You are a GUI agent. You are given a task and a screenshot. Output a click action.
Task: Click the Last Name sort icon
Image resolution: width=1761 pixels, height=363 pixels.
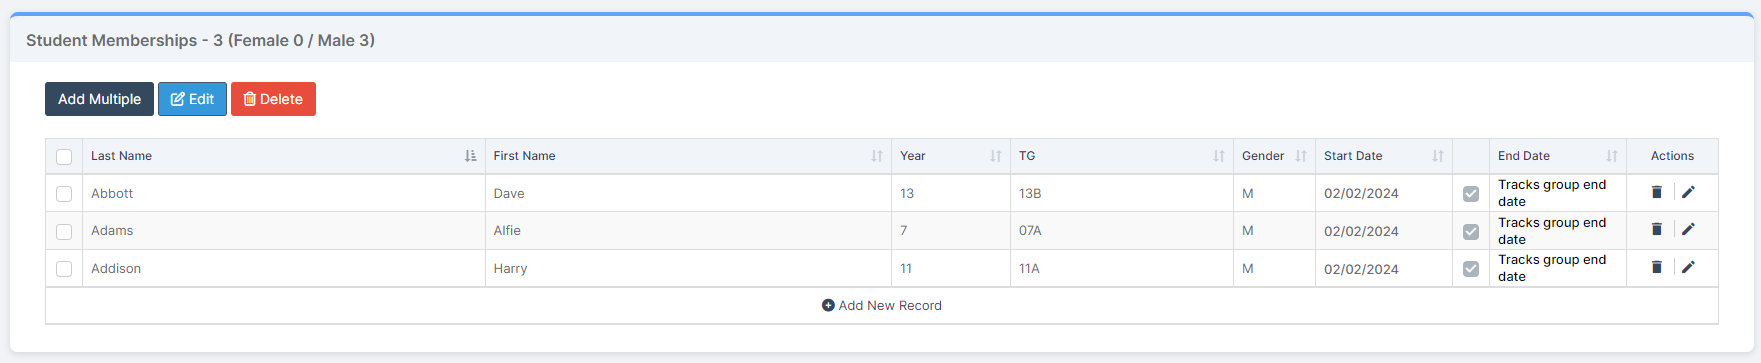471,156
